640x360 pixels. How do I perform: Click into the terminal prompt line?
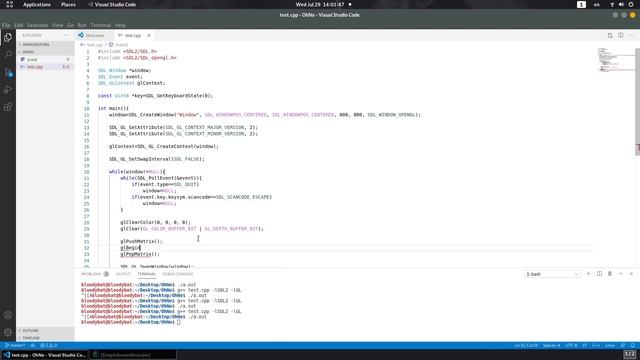(131, 322)
